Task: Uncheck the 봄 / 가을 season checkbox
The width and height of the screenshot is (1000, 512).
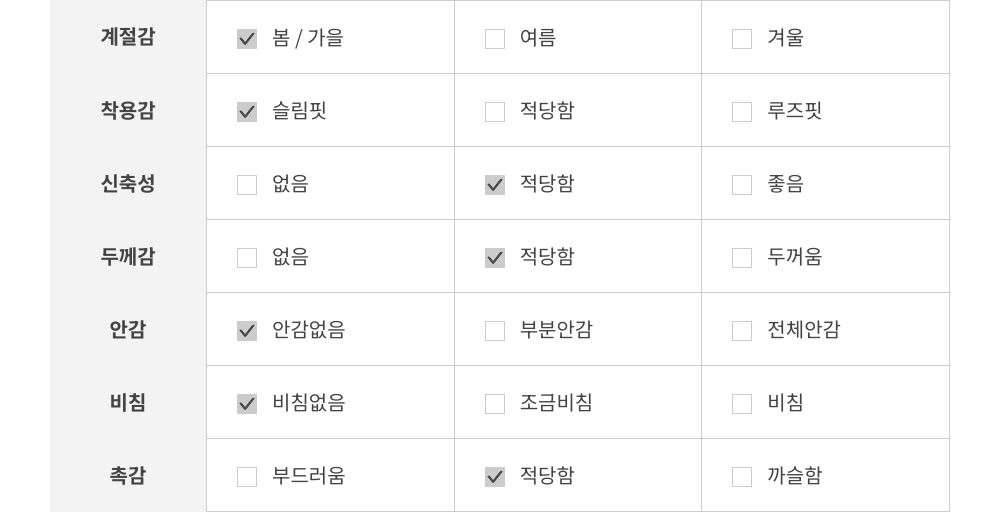Action: tap(247, 39)
